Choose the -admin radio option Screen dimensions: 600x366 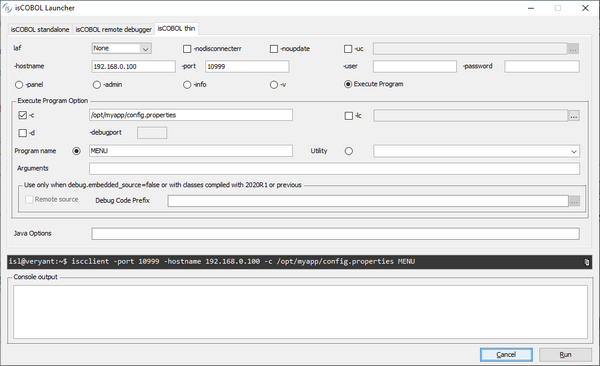tap(97, 85)
